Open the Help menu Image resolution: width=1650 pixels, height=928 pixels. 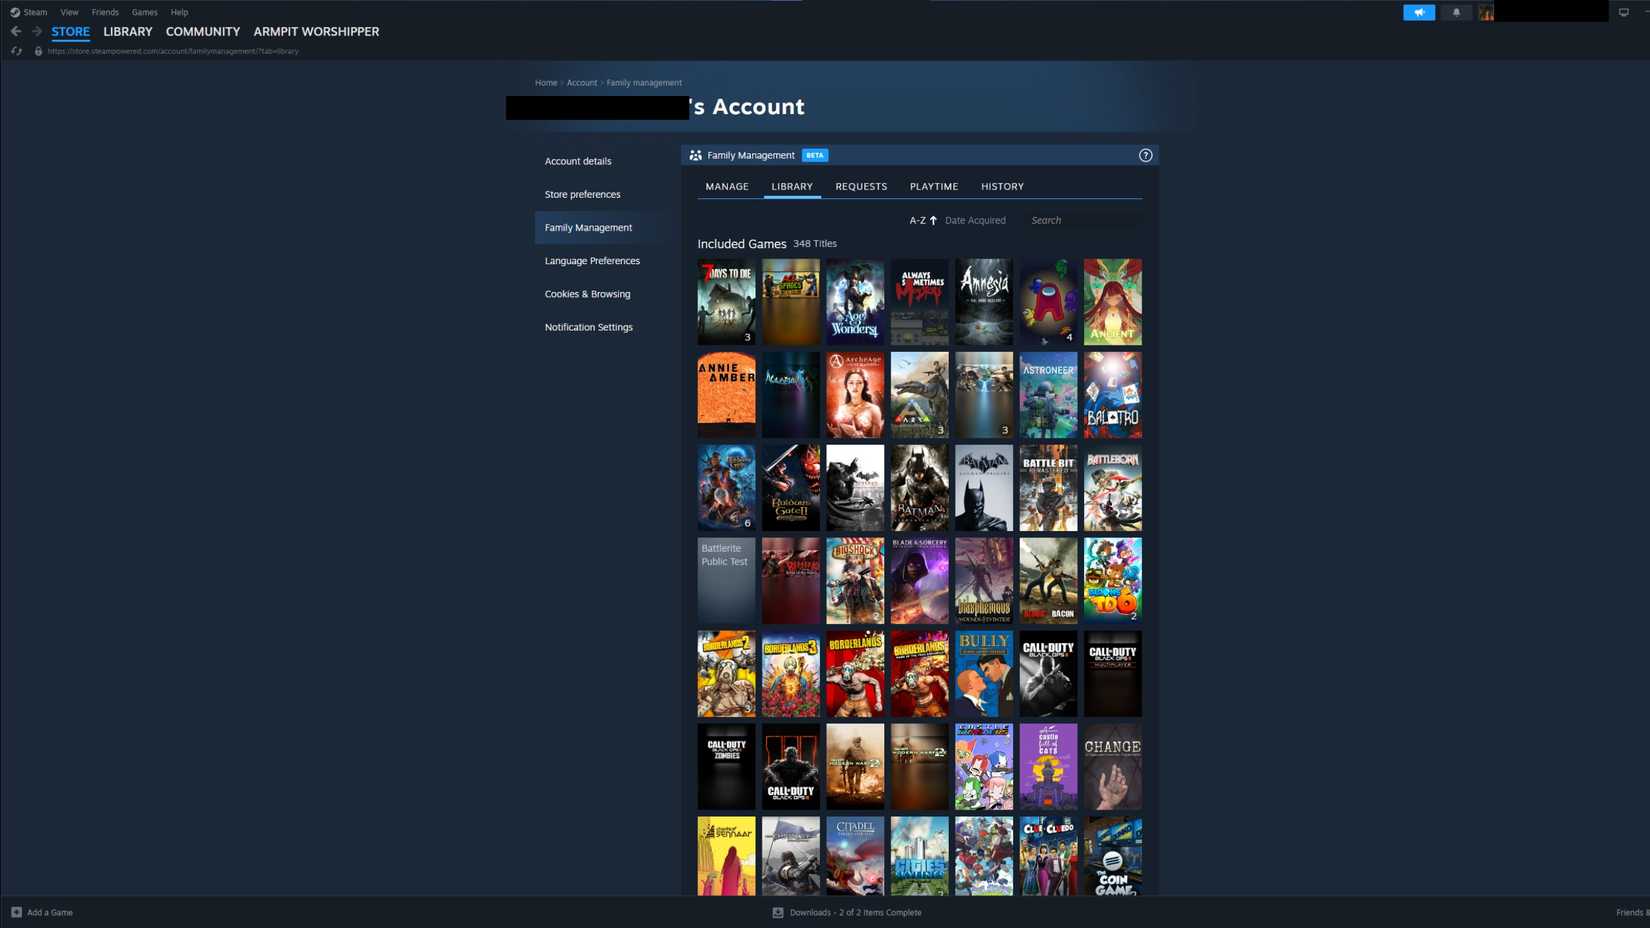(179, 12)
